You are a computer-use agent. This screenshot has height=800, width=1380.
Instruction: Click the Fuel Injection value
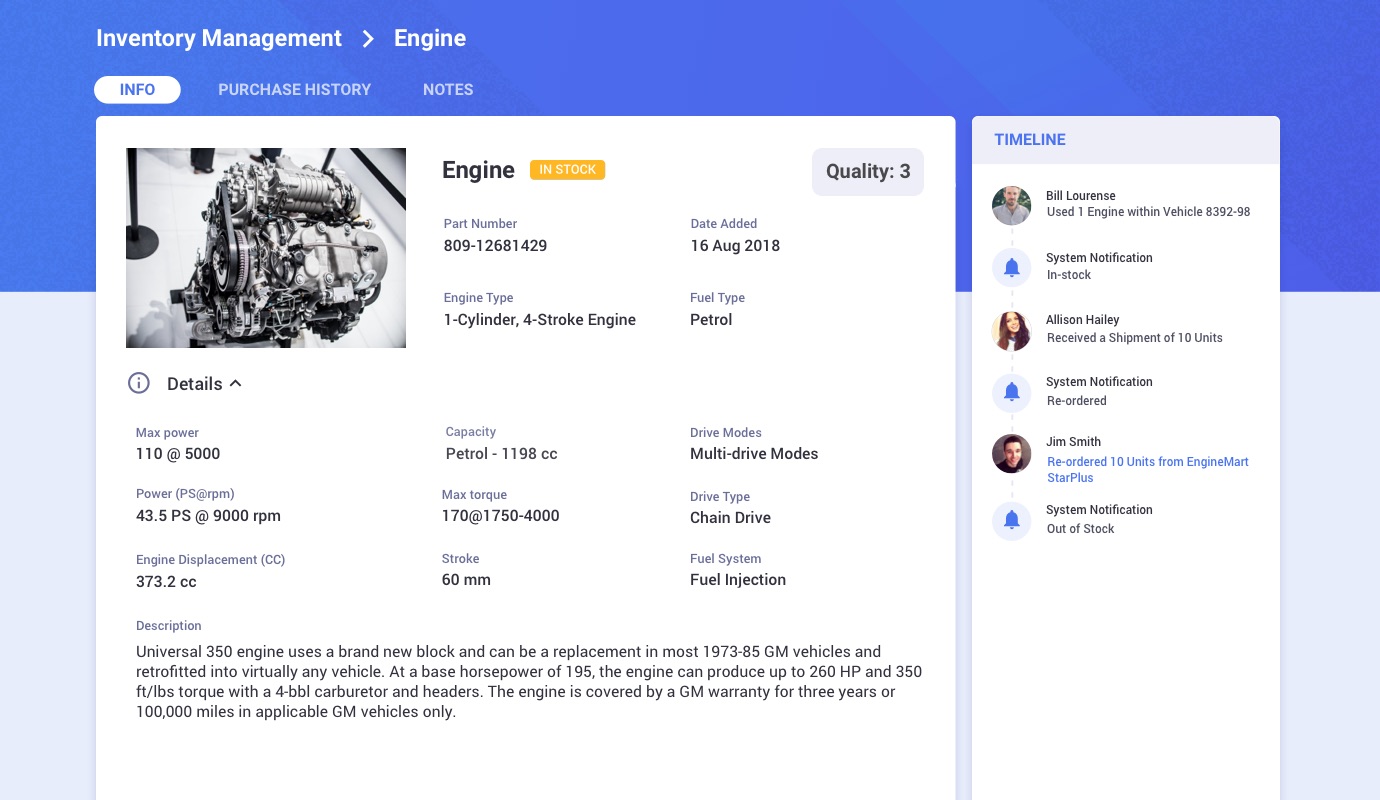click(738, 580)
